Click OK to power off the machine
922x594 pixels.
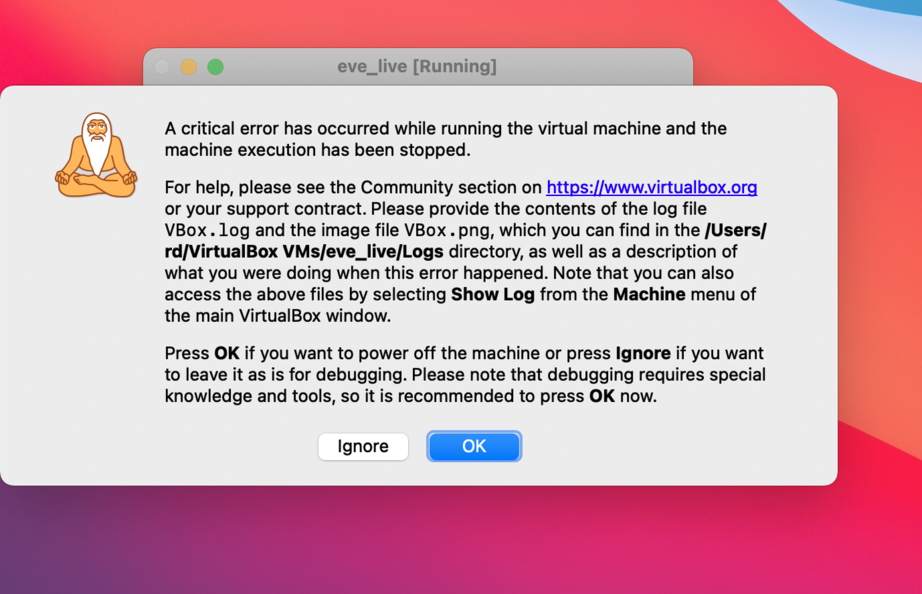(x=474, y=446)
